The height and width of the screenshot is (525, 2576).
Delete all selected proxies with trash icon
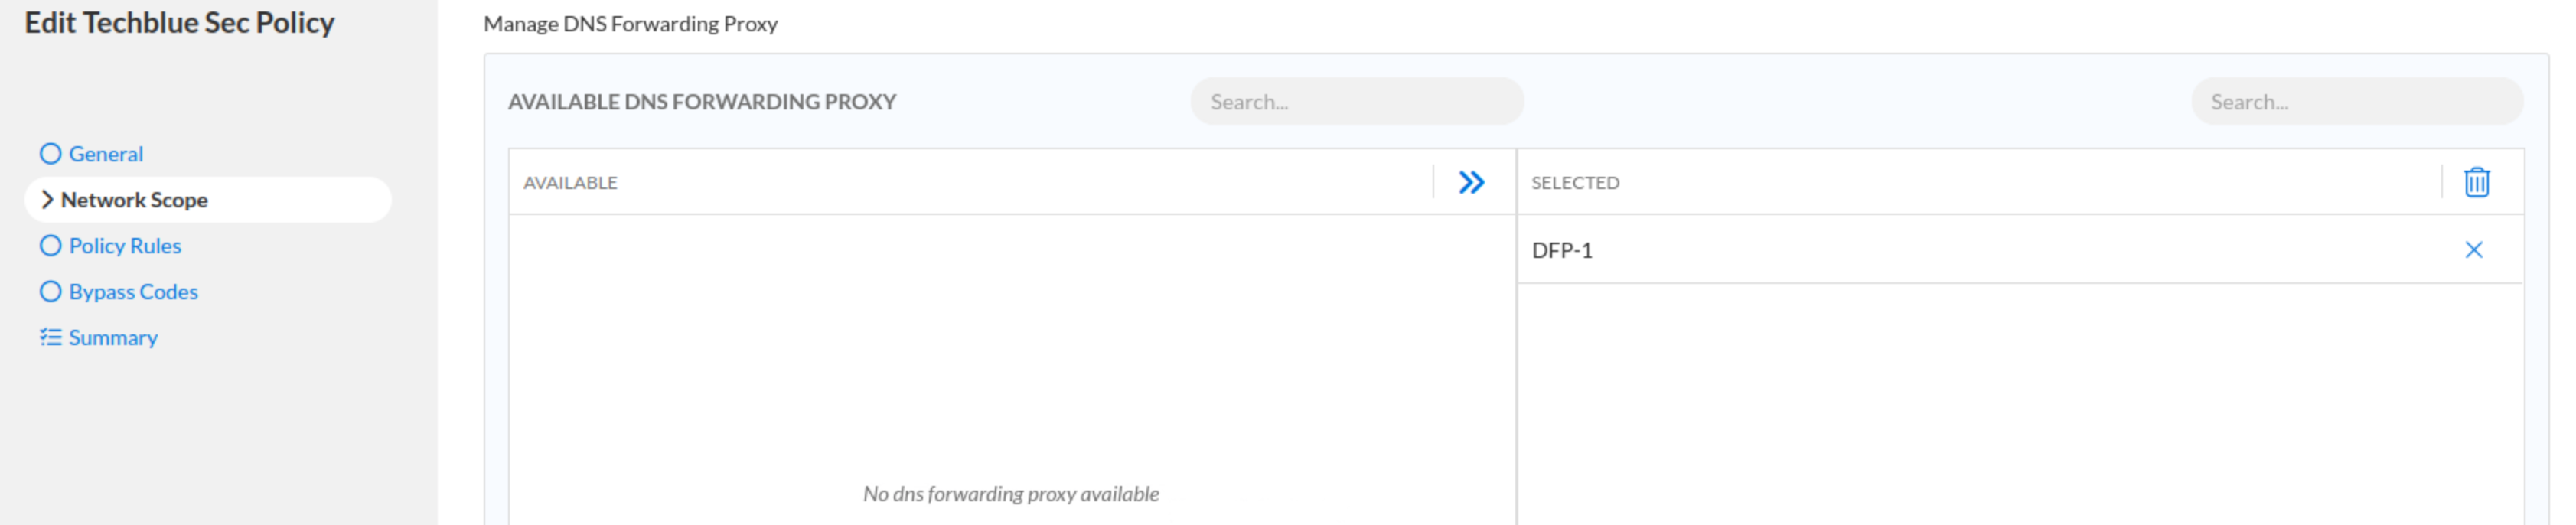click(2476, 182)
